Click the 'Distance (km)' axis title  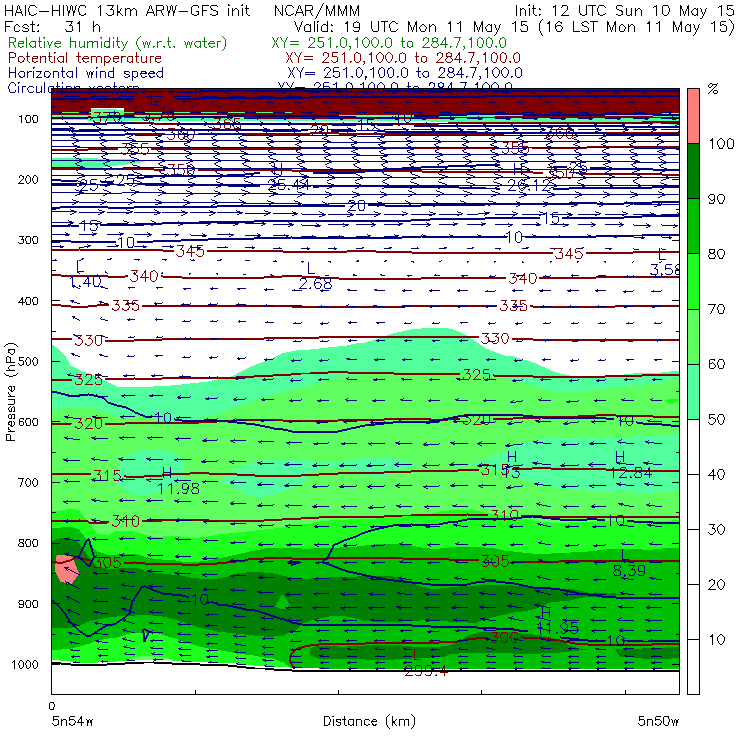[x=369, y=721]
